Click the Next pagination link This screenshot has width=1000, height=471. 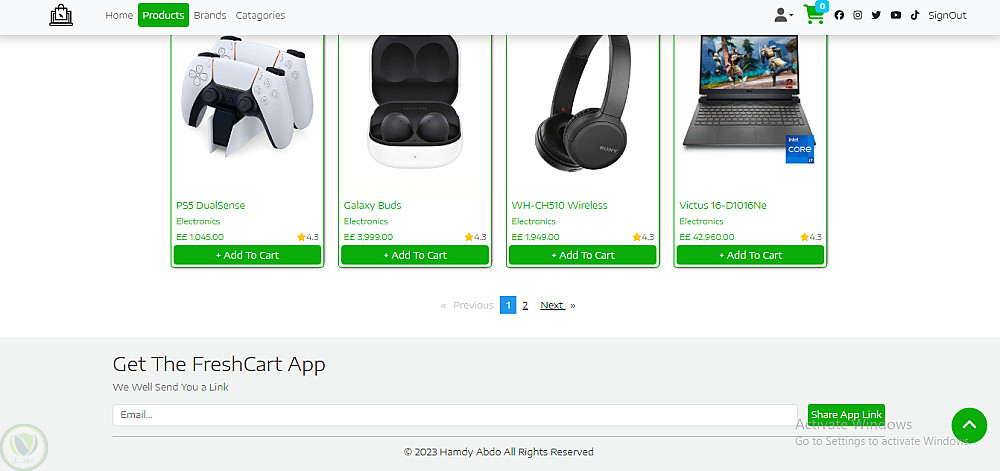point(552,305)
